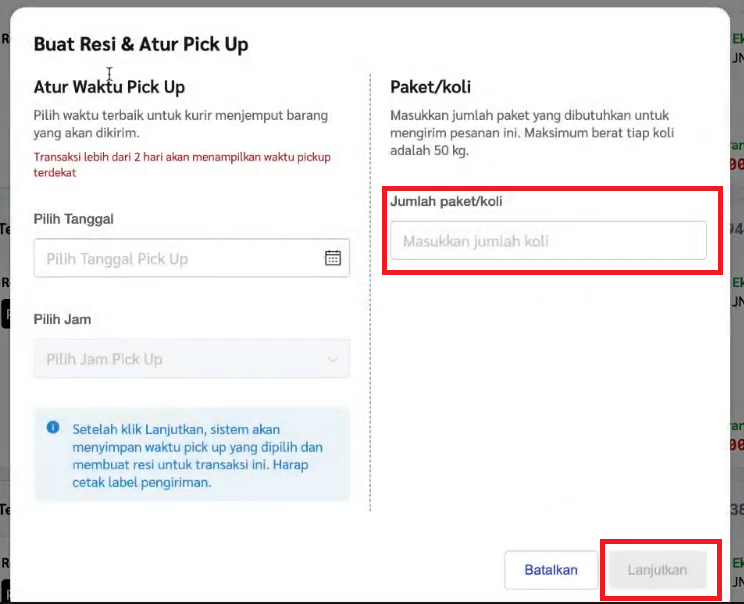
Task: Click the blue info icon in notice box
Action: point(53,427)
